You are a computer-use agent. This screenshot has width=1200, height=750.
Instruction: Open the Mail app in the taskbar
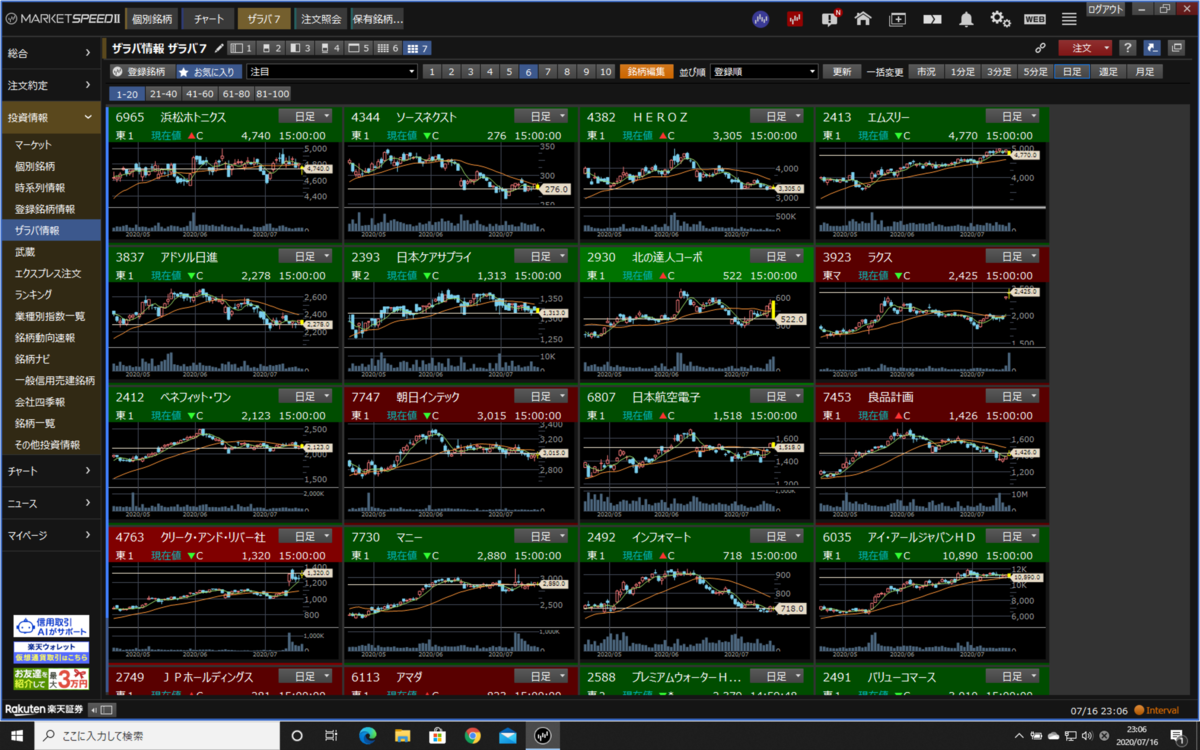(x=508, y=735)
